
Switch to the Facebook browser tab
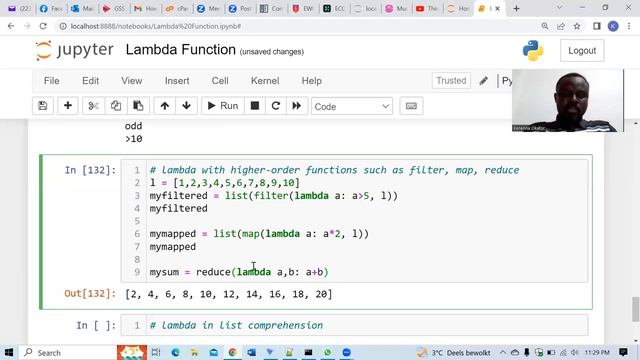[x=51, y=8]
